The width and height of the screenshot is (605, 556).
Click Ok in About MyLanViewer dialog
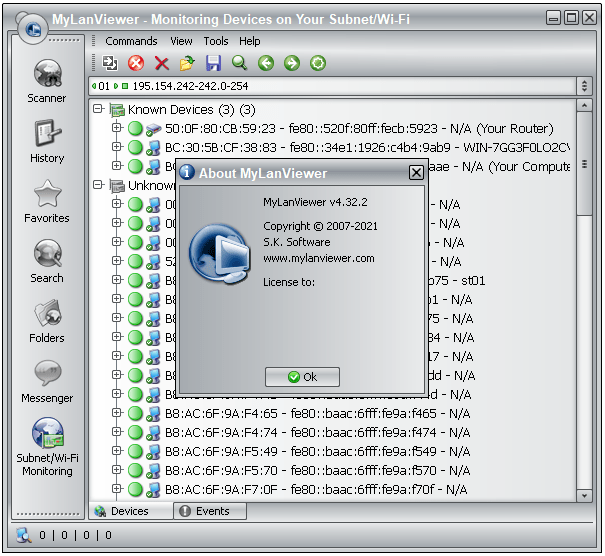click(302, 377)
